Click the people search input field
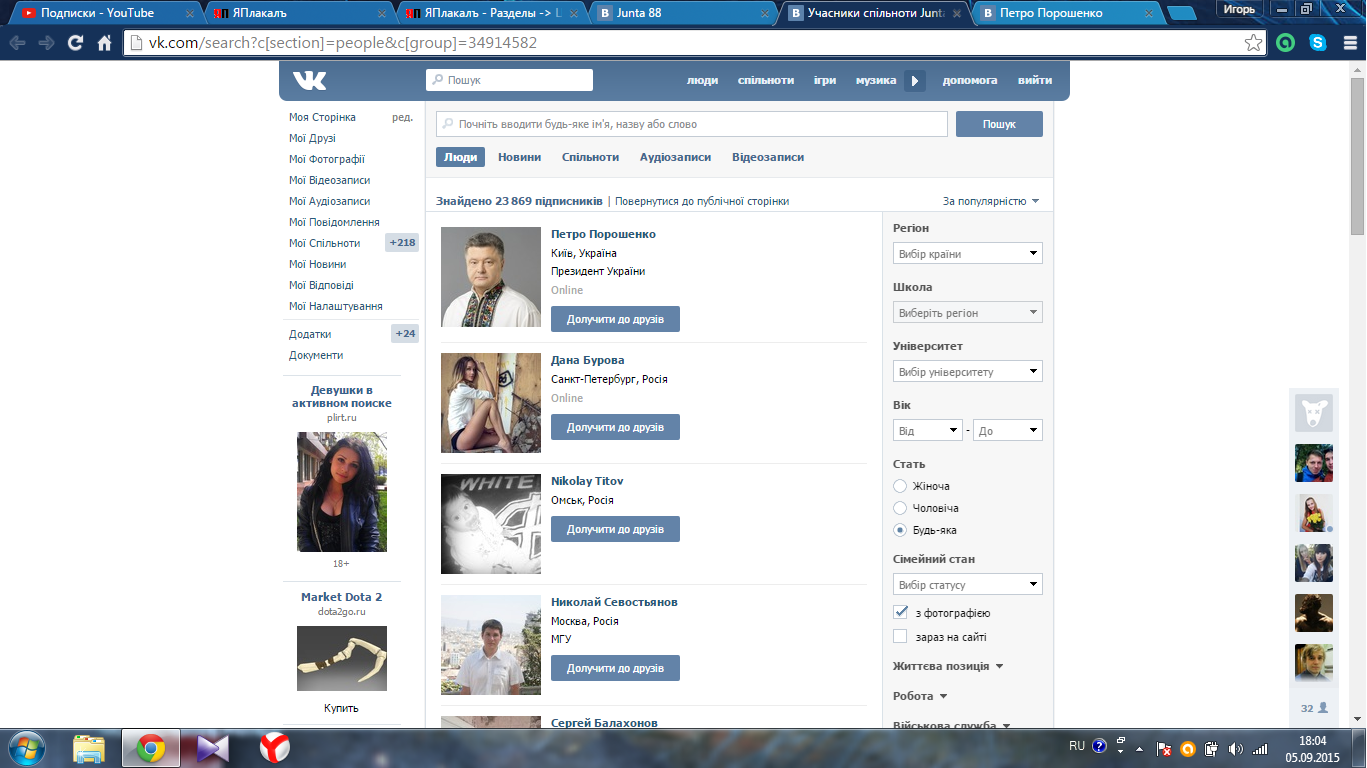Viewport: 1367px width, 768px height. 692,124
